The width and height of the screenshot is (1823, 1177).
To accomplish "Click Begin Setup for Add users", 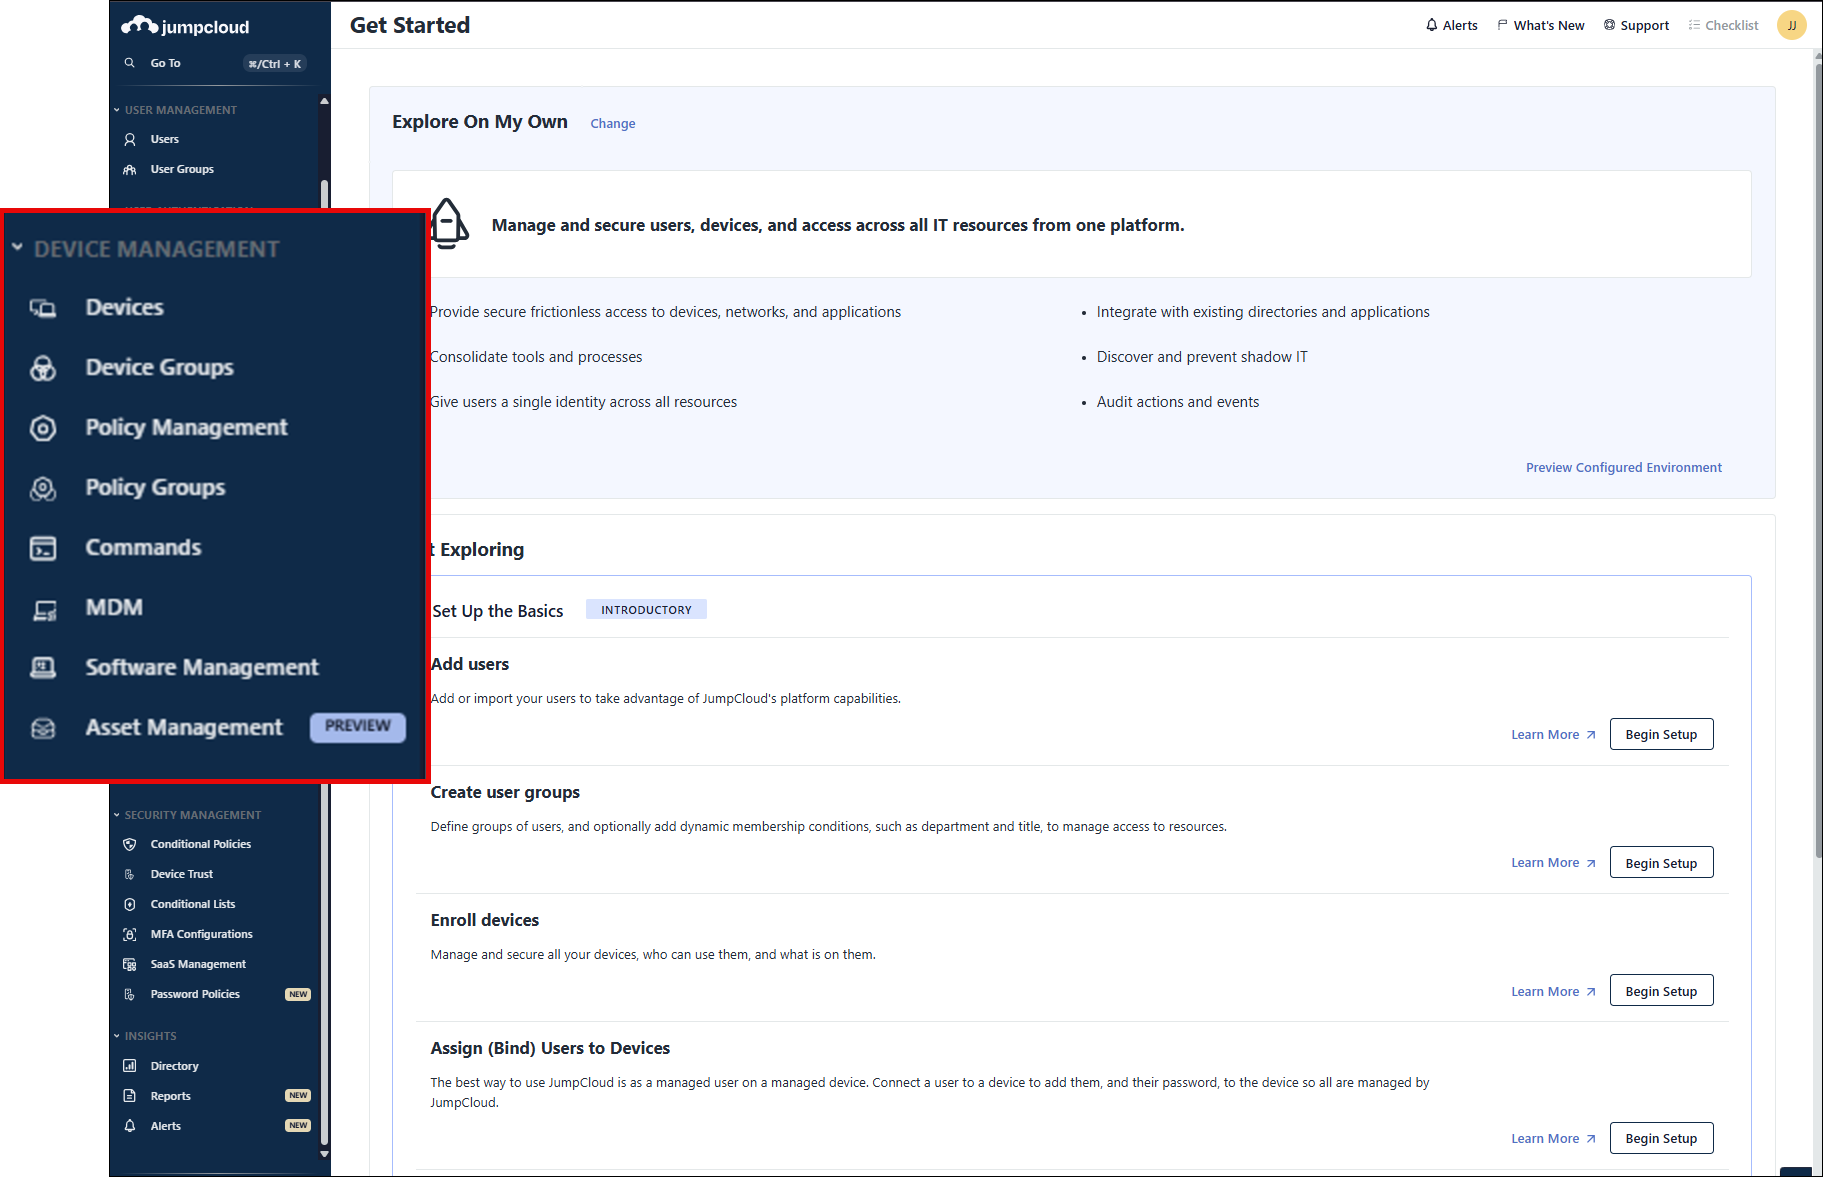I will tap(1660, 735).
